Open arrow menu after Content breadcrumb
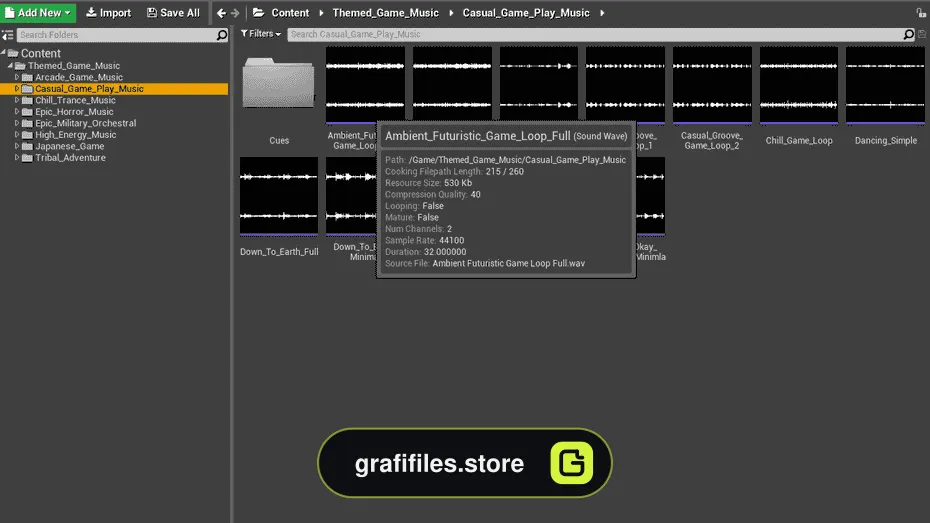 pyautogui.click(x=321, y=12)
